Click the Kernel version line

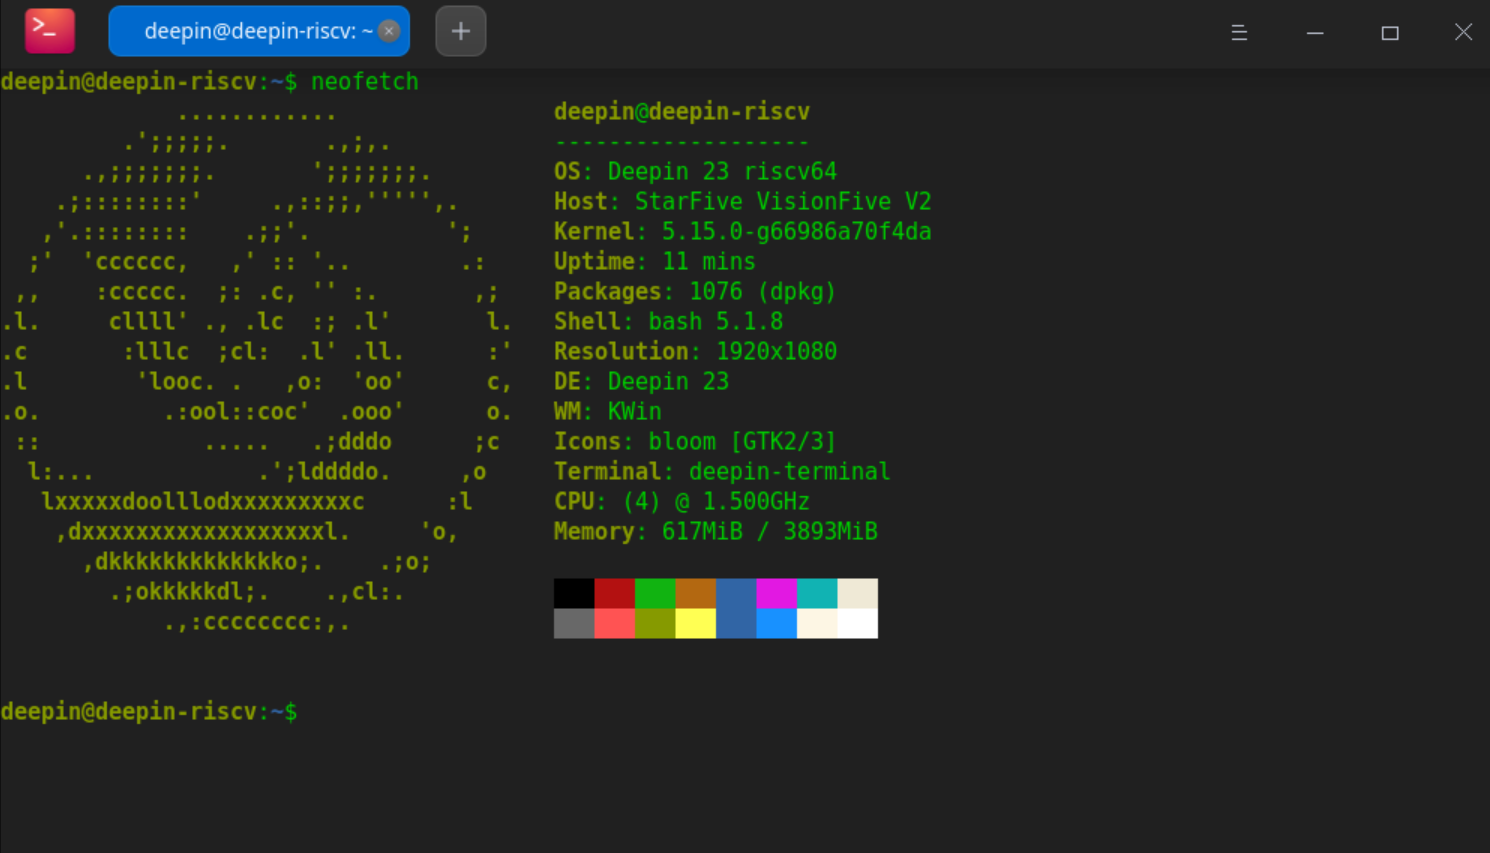click(x=743, y=232)
